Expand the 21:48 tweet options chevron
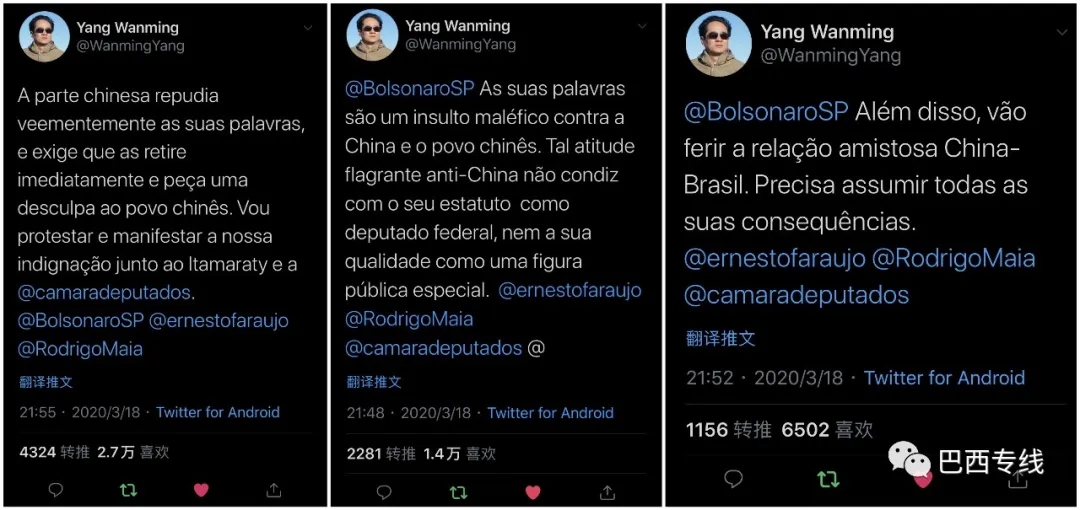Viewport: 1080px width, 510px height. click(x=642, y=26)
